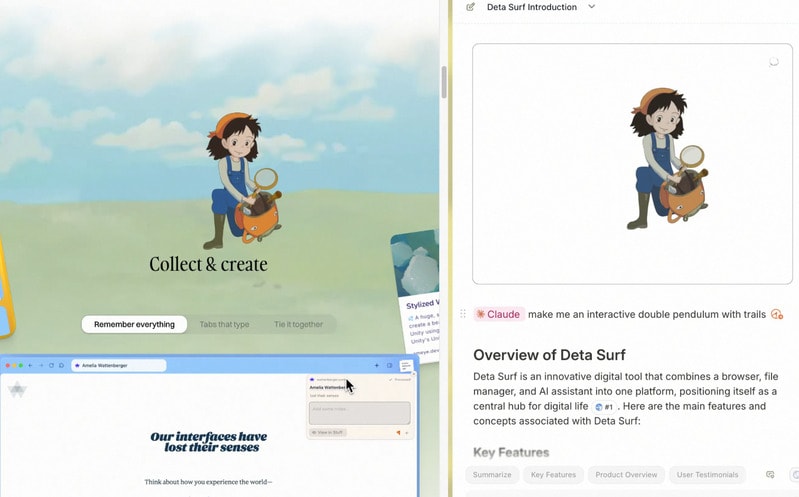Image resolution: width=799 pixels, height=497 pixels.
Task: Click the girl illustration in the note card
Action: [667, 158]
